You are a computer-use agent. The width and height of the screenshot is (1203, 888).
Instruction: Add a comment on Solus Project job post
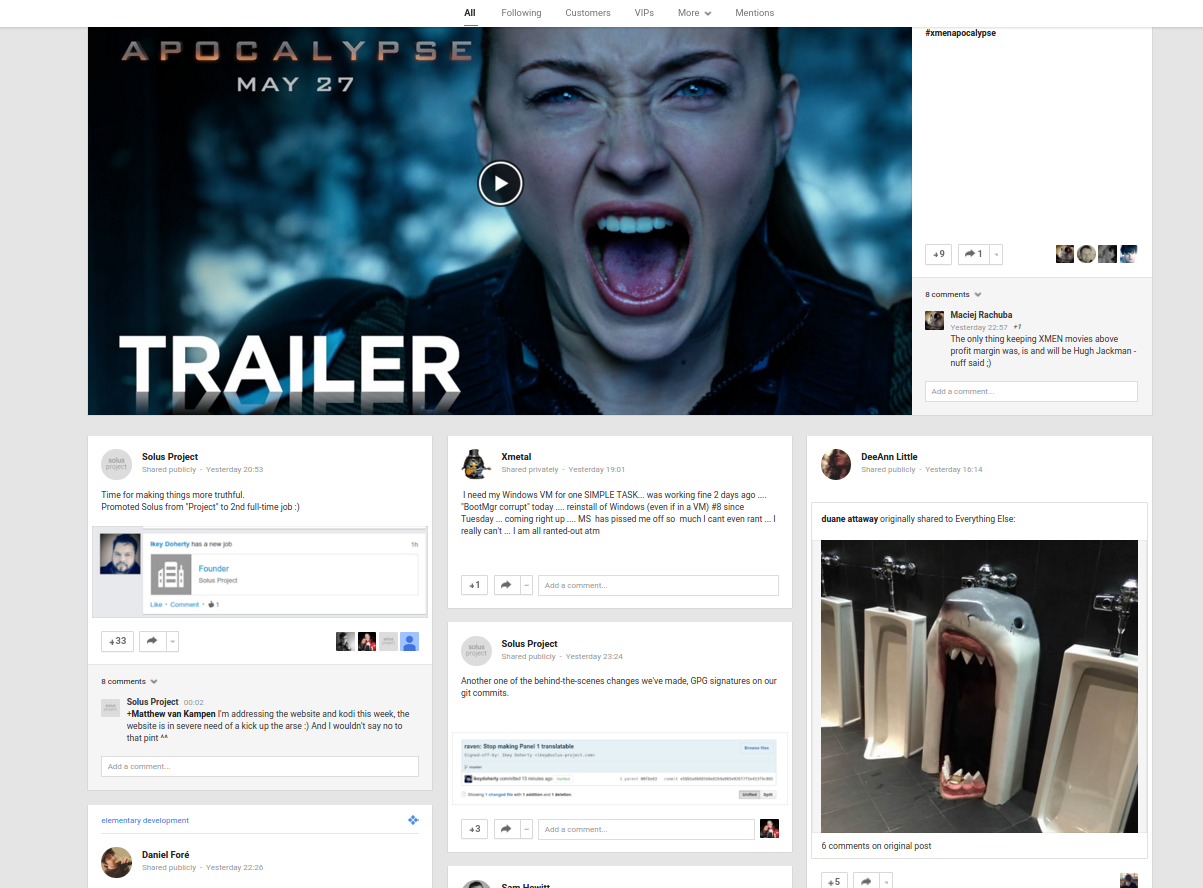click(260, 766)
